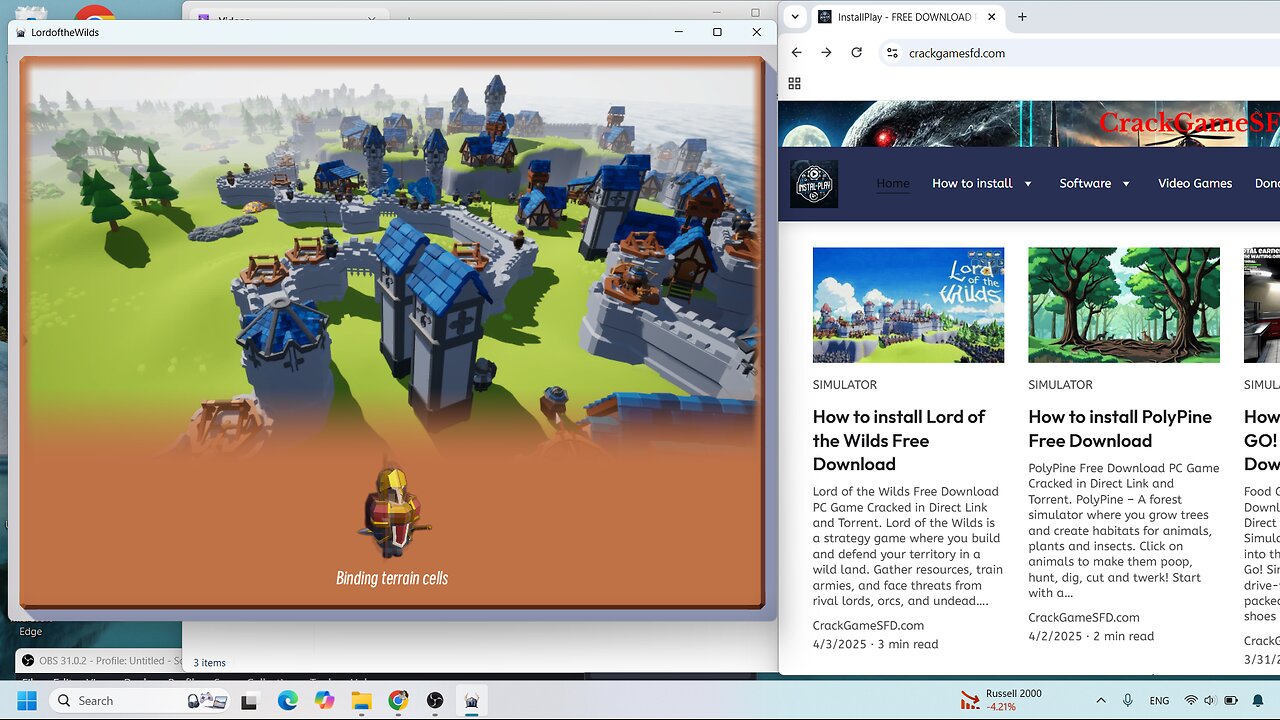
Task: Reload the crackgamesfd.com page
Action: pos(856,53)
